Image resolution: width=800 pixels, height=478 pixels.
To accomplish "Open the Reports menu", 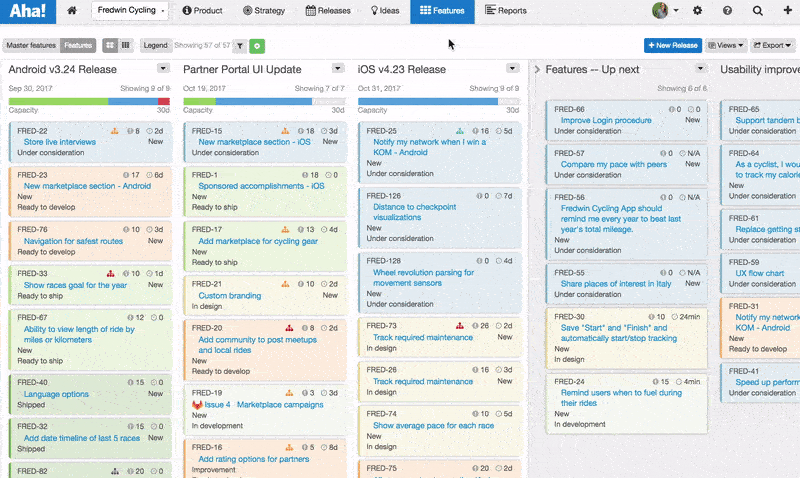I will 506,10.
